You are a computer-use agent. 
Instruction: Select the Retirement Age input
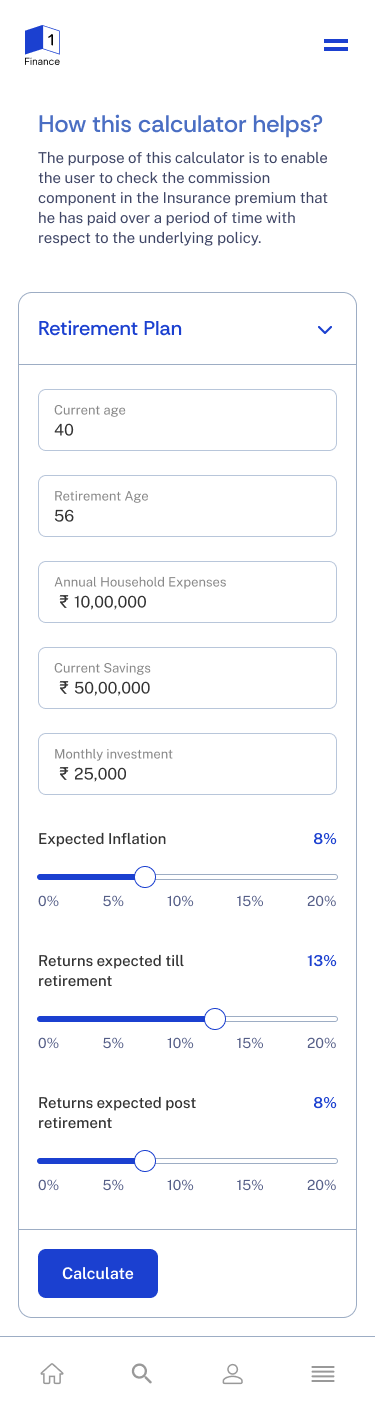click(187, 506)
